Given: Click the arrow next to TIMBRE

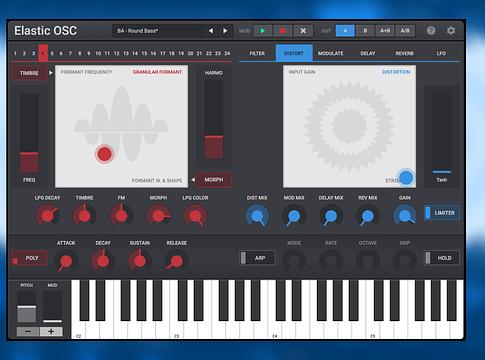Looking at the screenshot, I should point(51,73).
